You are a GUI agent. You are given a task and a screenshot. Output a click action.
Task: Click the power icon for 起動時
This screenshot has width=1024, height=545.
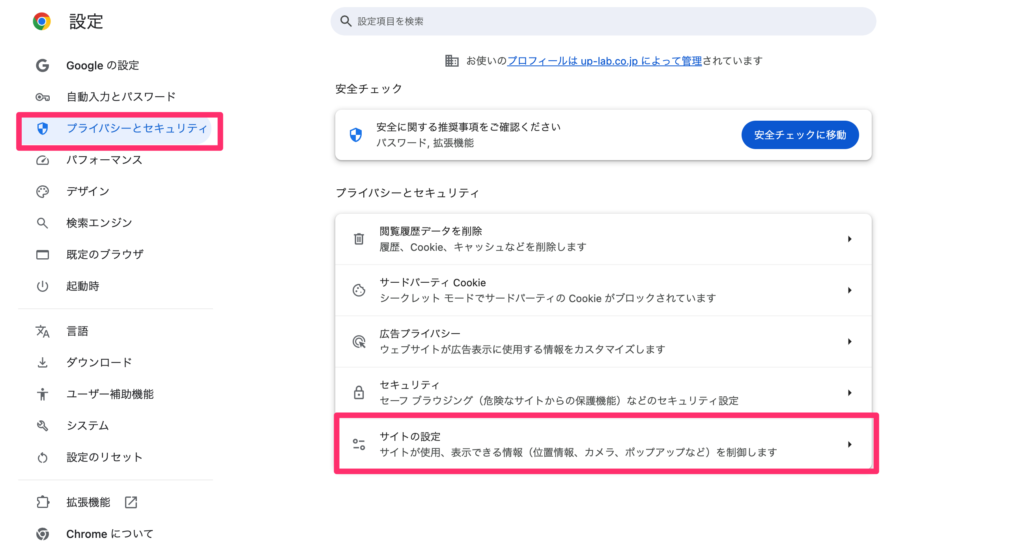click(42, 286)
